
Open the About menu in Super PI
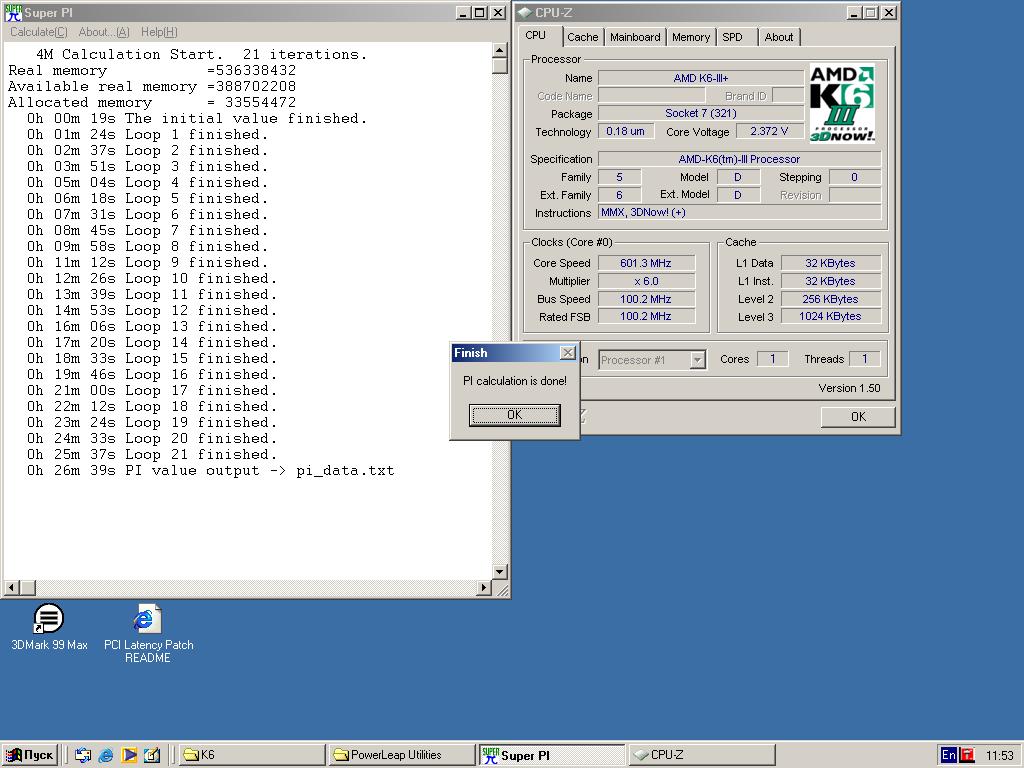click(x=104, y=32)
